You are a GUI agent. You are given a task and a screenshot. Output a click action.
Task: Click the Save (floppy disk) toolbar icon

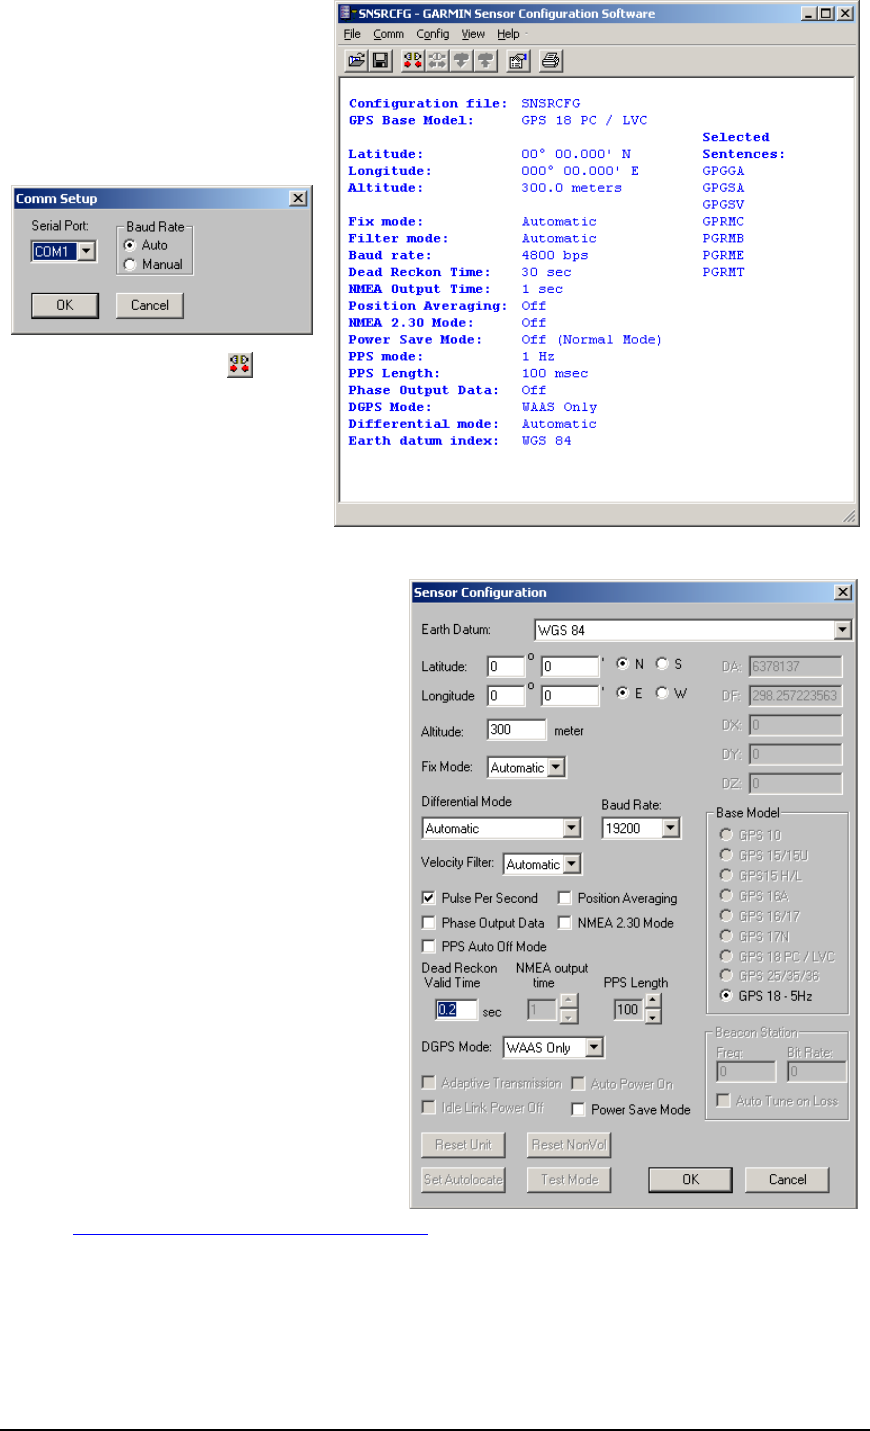380,61
